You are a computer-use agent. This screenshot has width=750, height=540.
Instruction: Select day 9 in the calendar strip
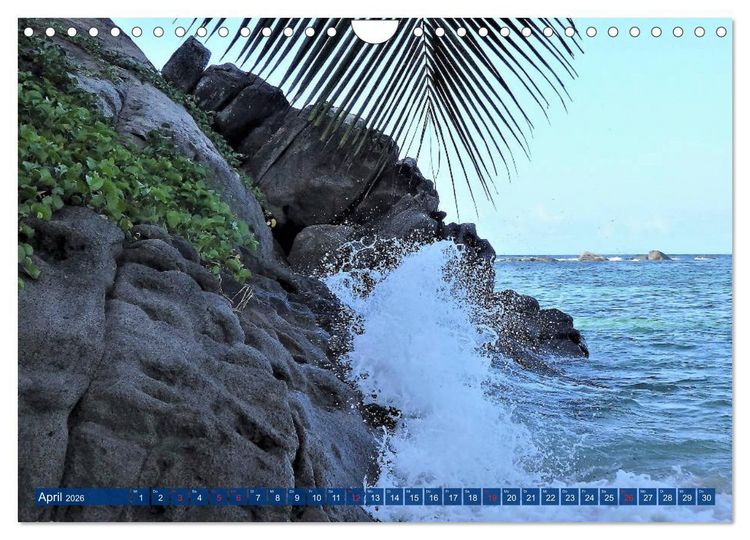click(297, 497)
